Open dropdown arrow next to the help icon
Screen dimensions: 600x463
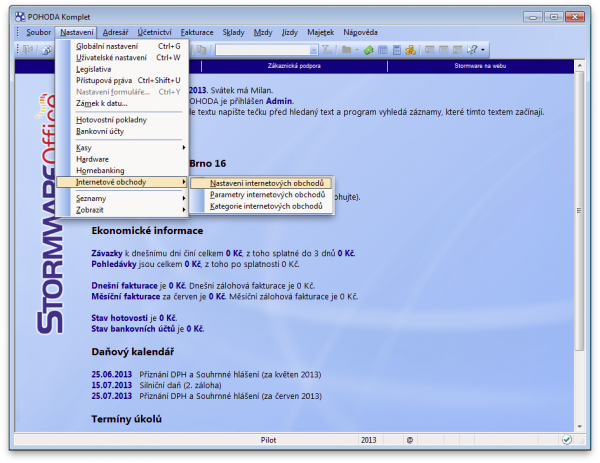click(483, 50)
